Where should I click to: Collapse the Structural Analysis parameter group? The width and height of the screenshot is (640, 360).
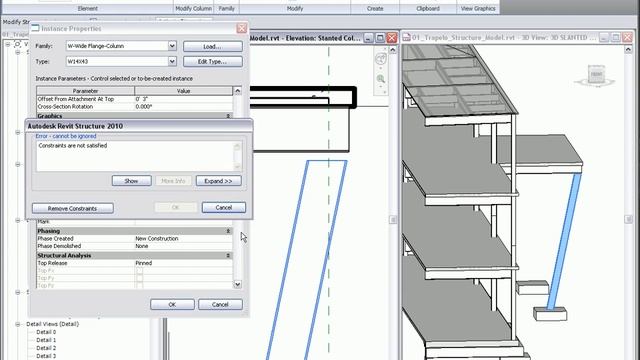tap(228, 256)
